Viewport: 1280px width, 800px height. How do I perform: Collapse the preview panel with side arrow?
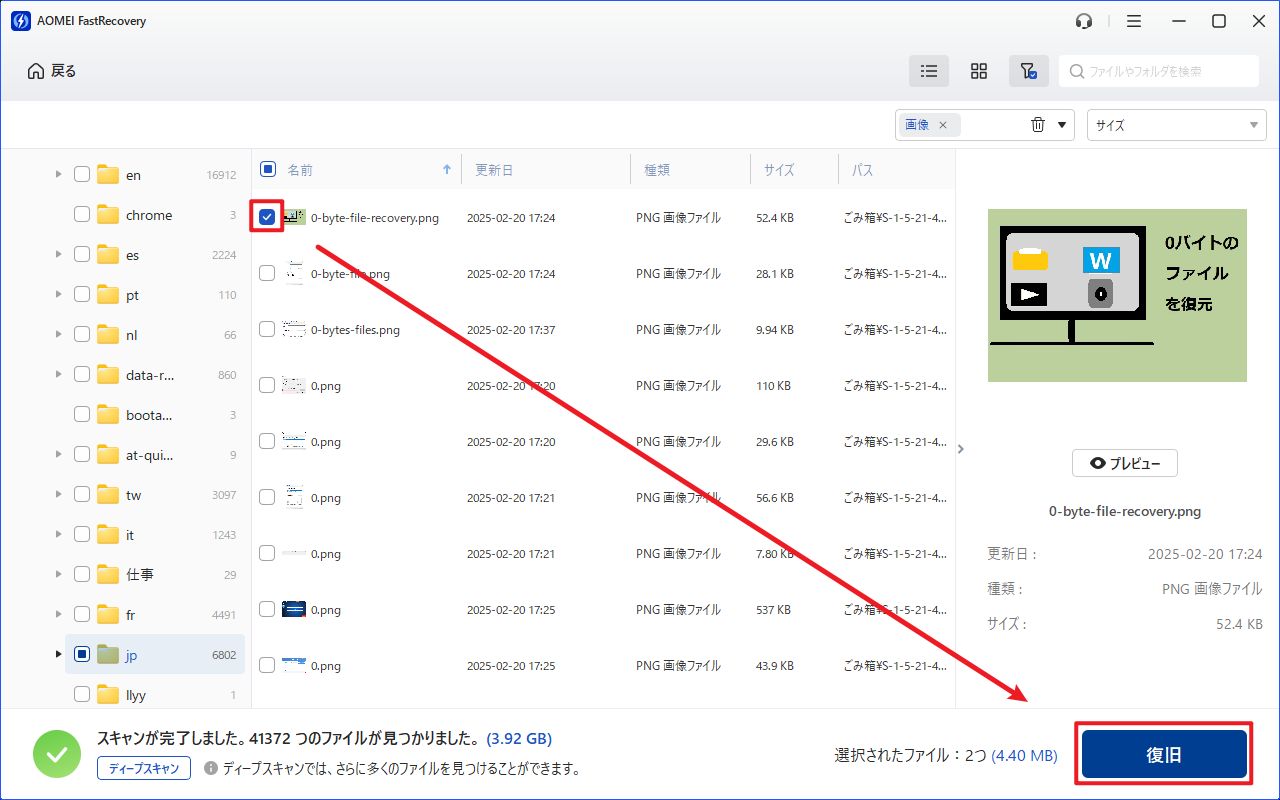point(961,449)
